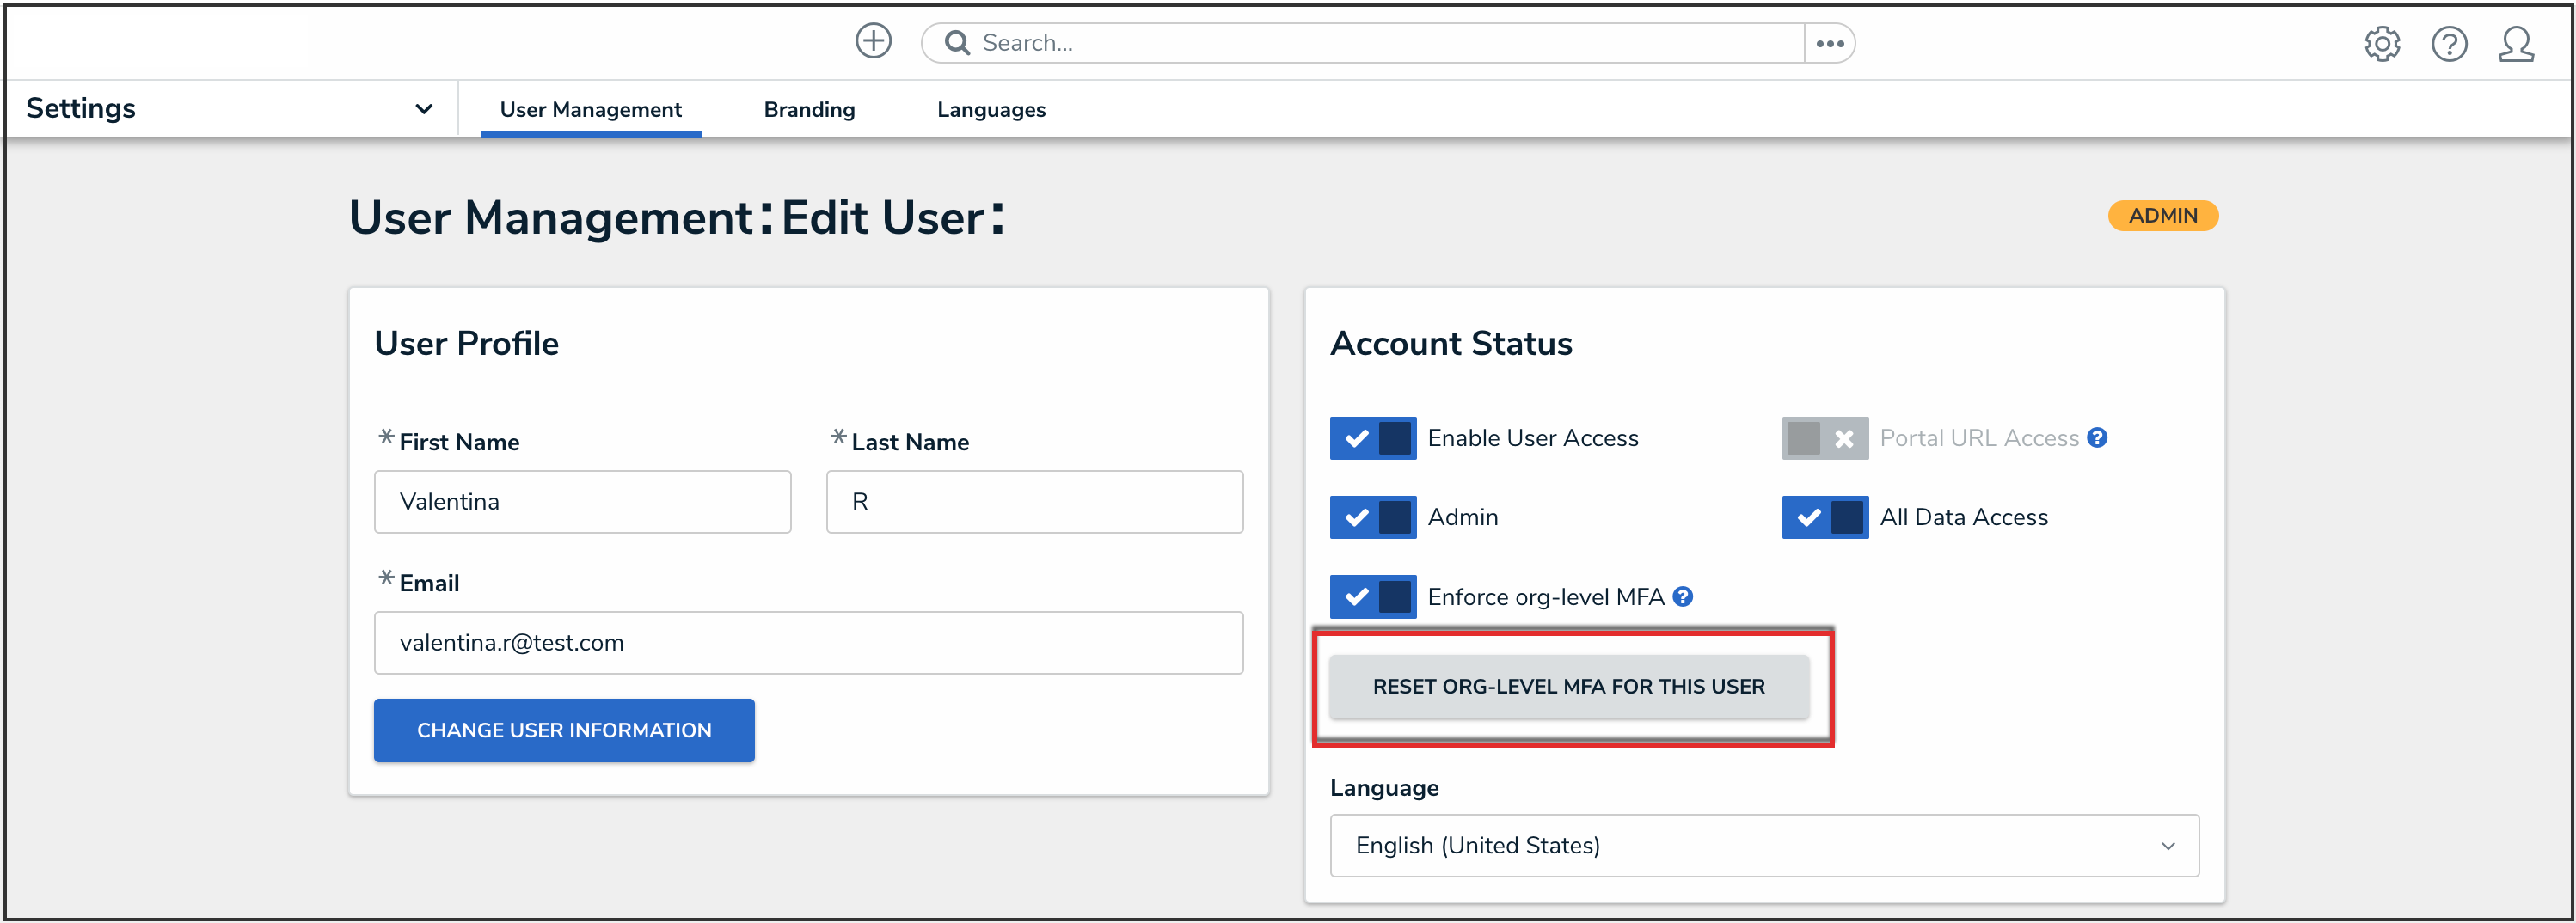Select the First Name text field

pyautogui.click(x=582, y=502)
